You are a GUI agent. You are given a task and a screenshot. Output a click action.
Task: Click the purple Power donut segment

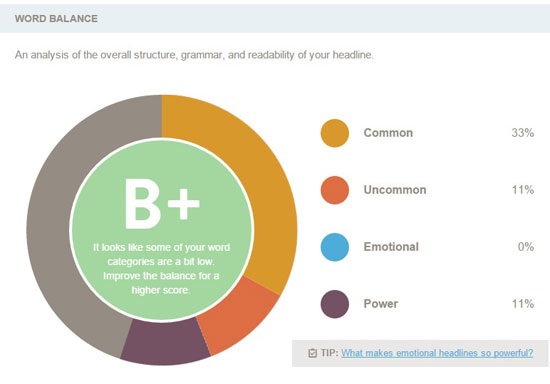(x=167, y=342)
